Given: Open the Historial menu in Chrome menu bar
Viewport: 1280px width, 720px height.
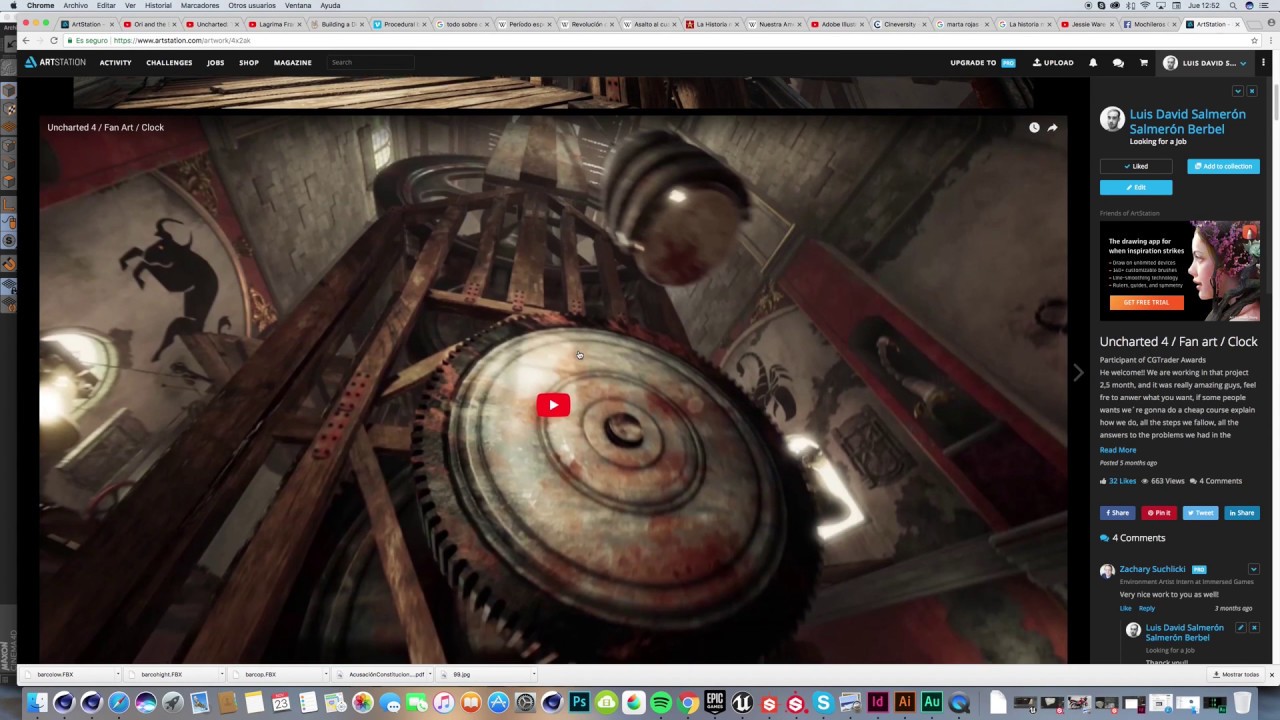Looking at the screenshot, I should click(158, 6).
